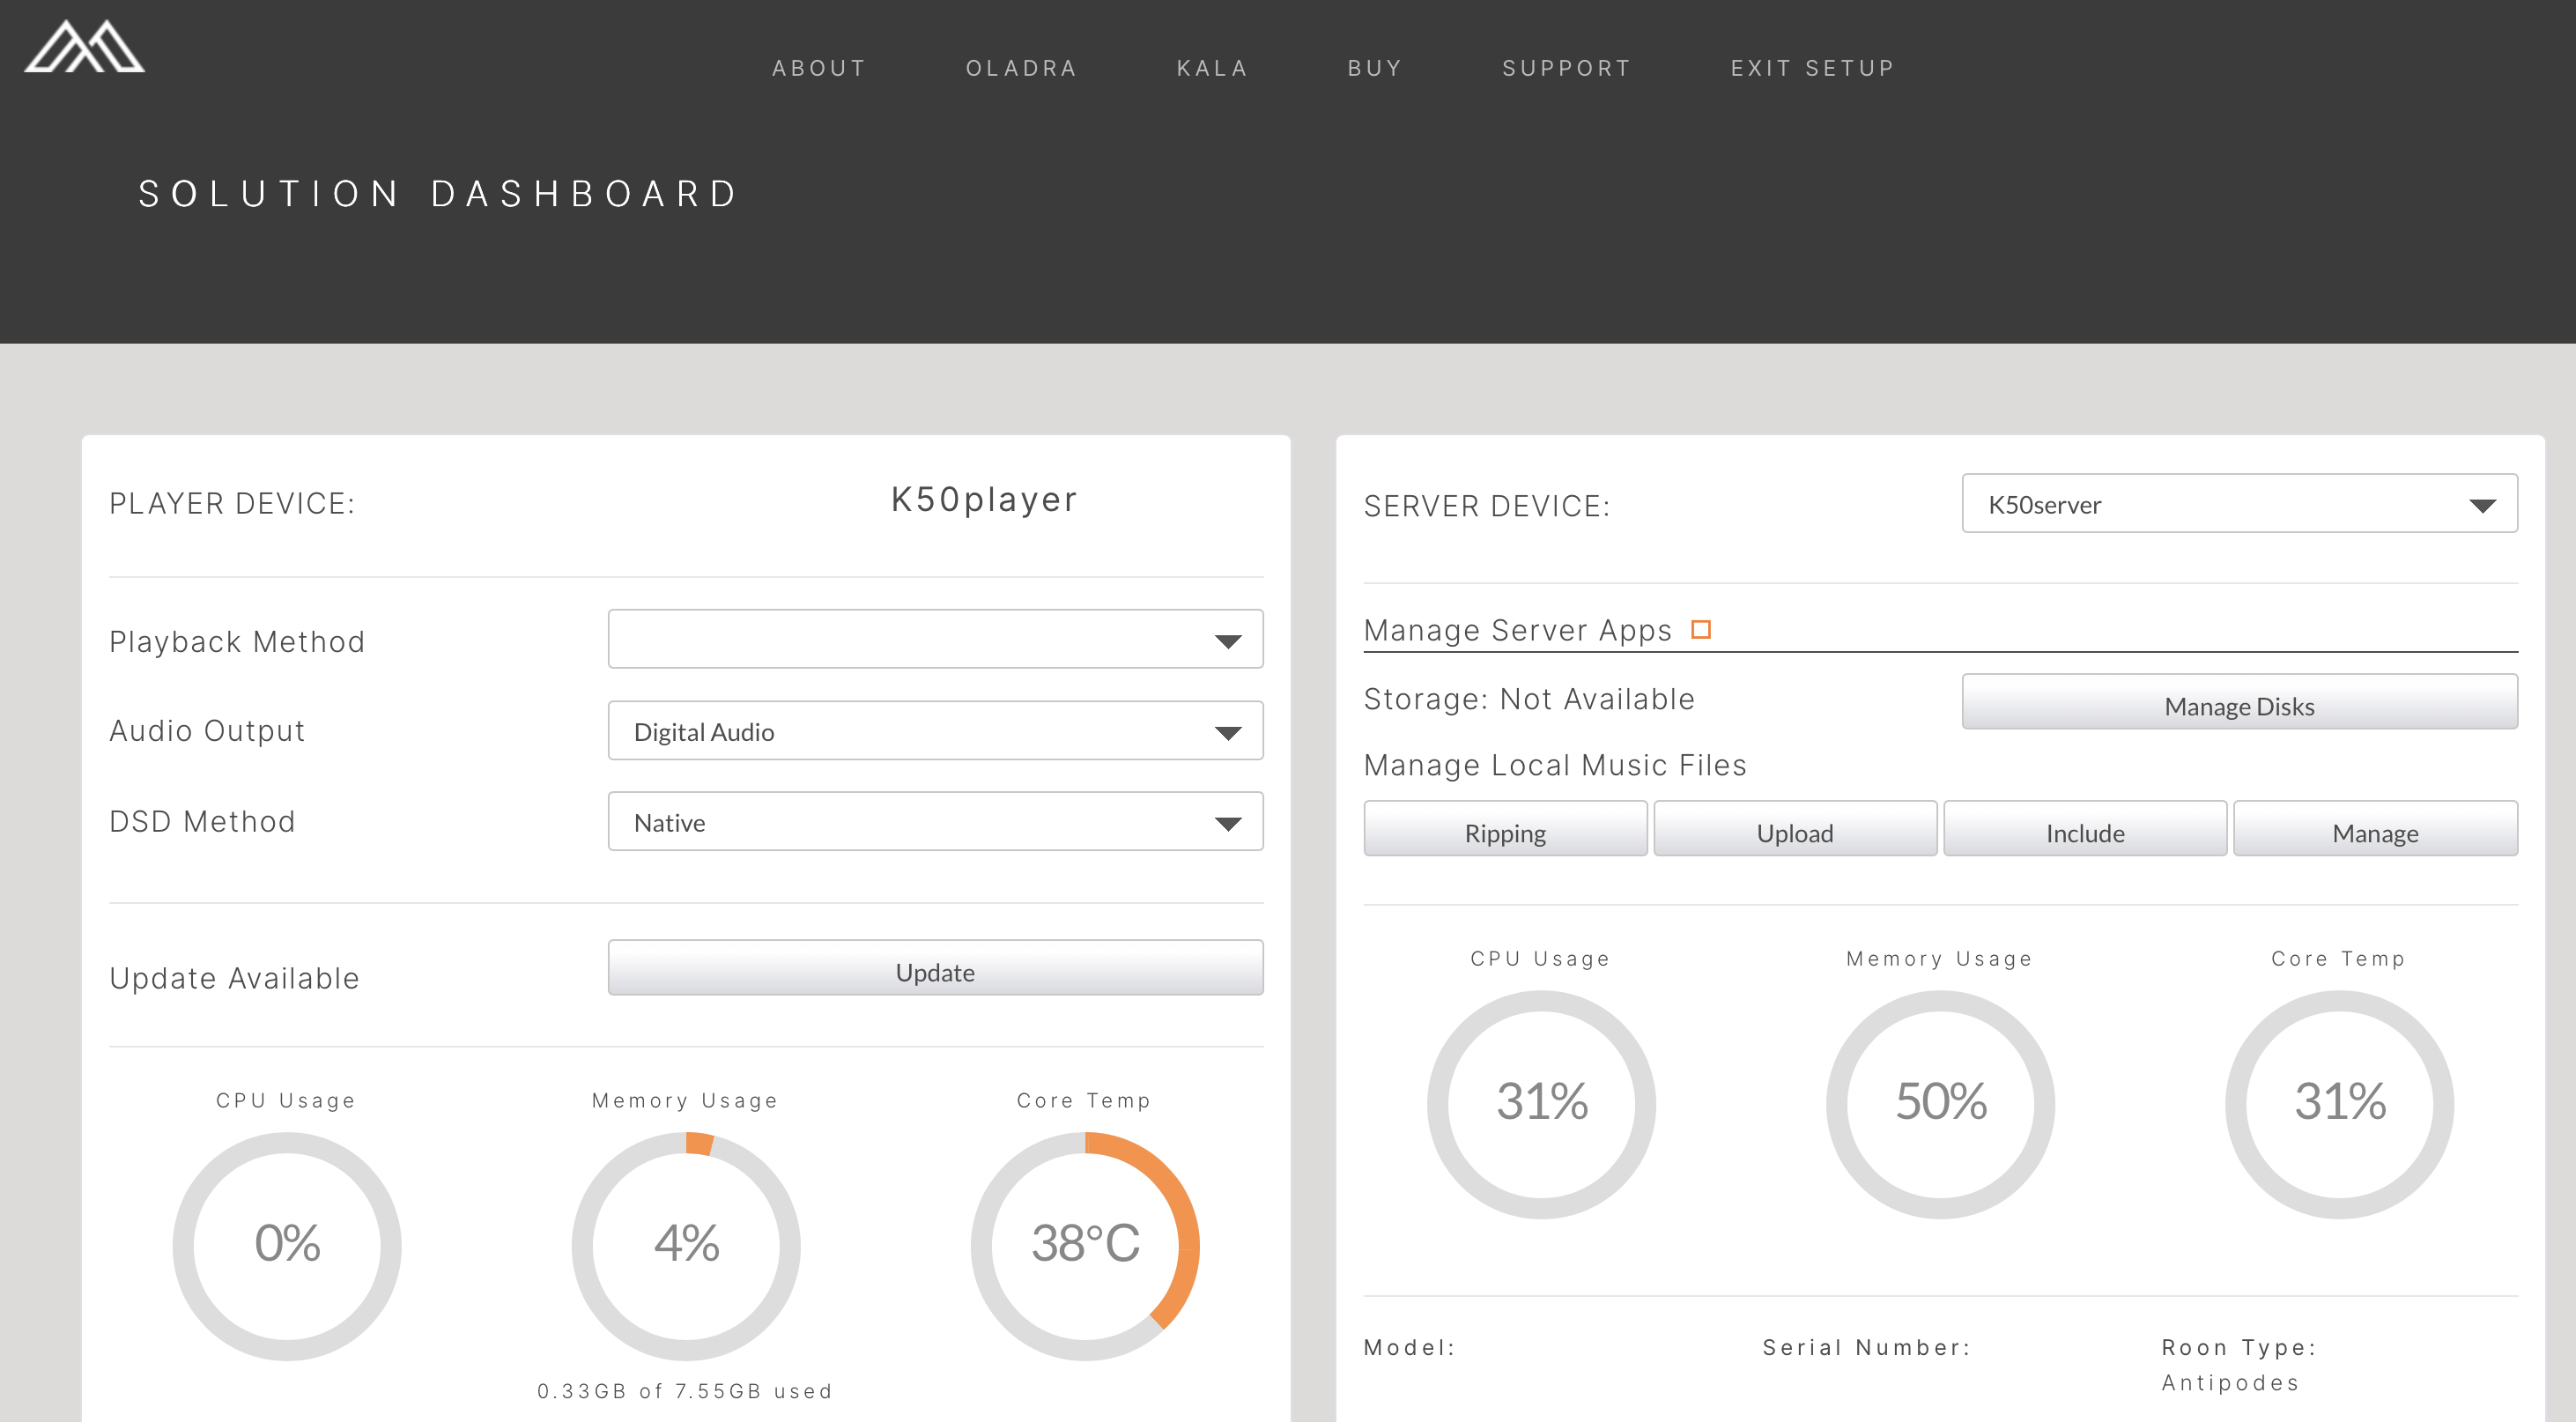Expand the Audio Output Digital Audio dropdown
Viewport: 2576px width, 1422px height.
coord(935,731)
